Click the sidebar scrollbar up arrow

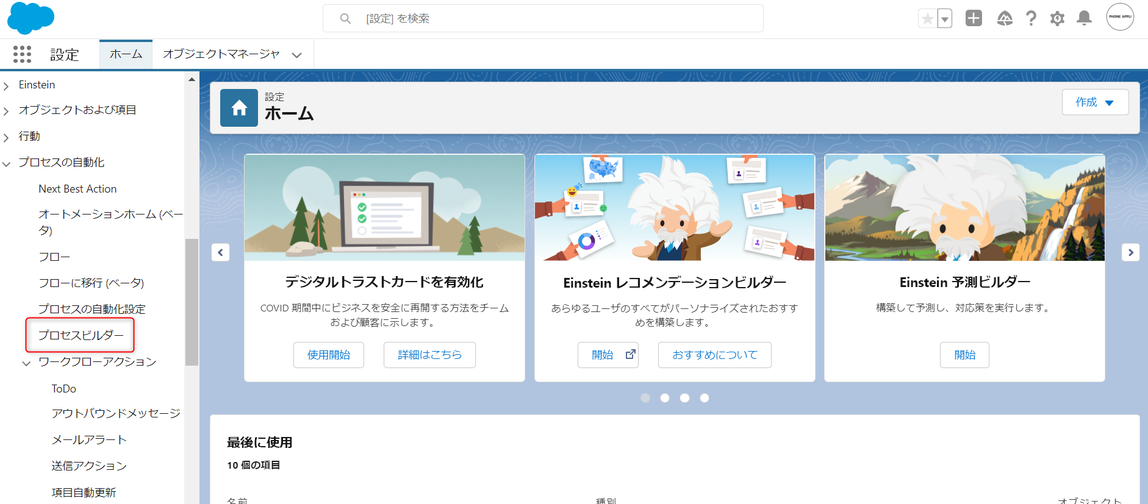[x=192, y=79]
